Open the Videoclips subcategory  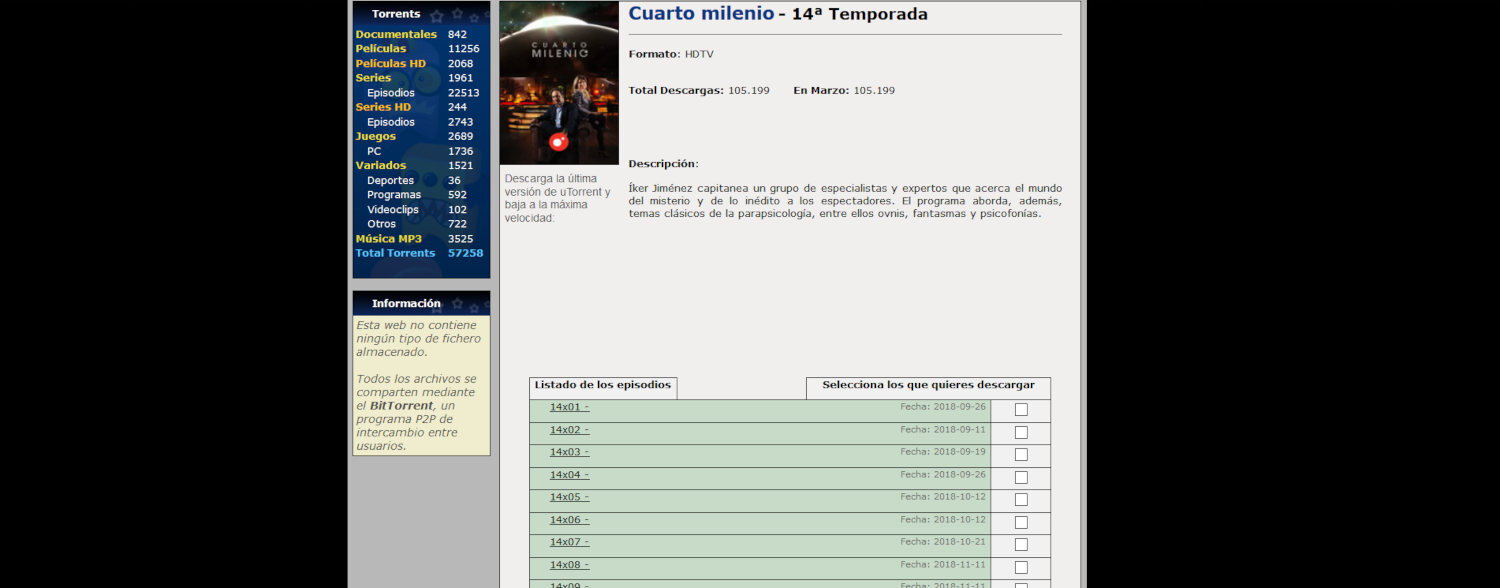click(x=392, y=209)
